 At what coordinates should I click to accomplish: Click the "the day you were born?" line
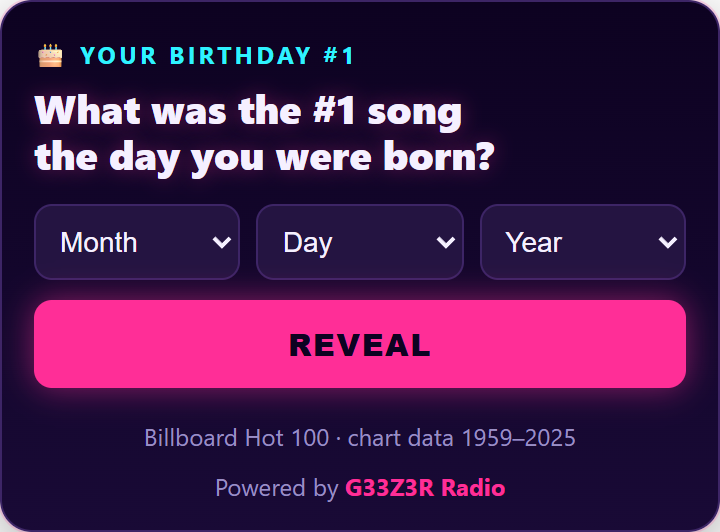[x=264, y=158]
